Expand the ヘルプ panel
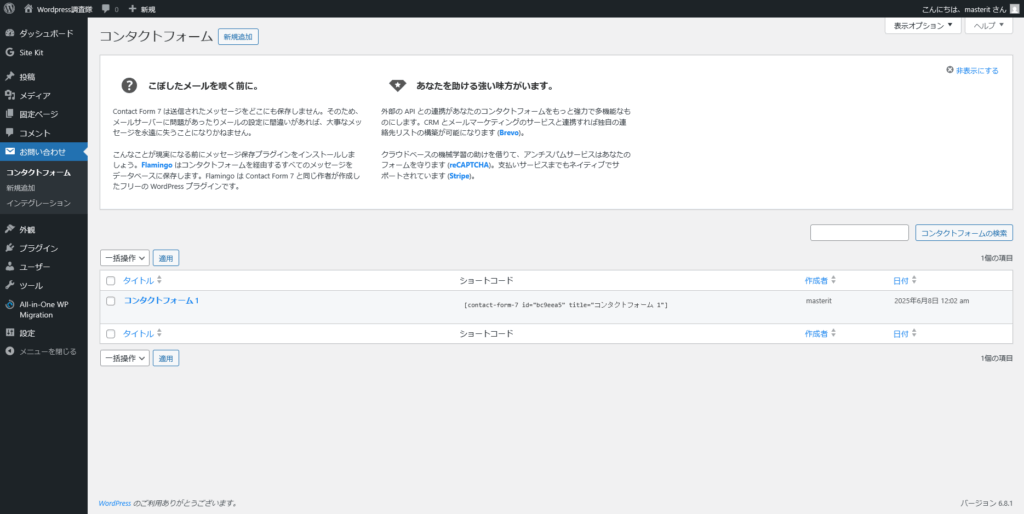This screenshot has height=514, width=1024. 988,25
